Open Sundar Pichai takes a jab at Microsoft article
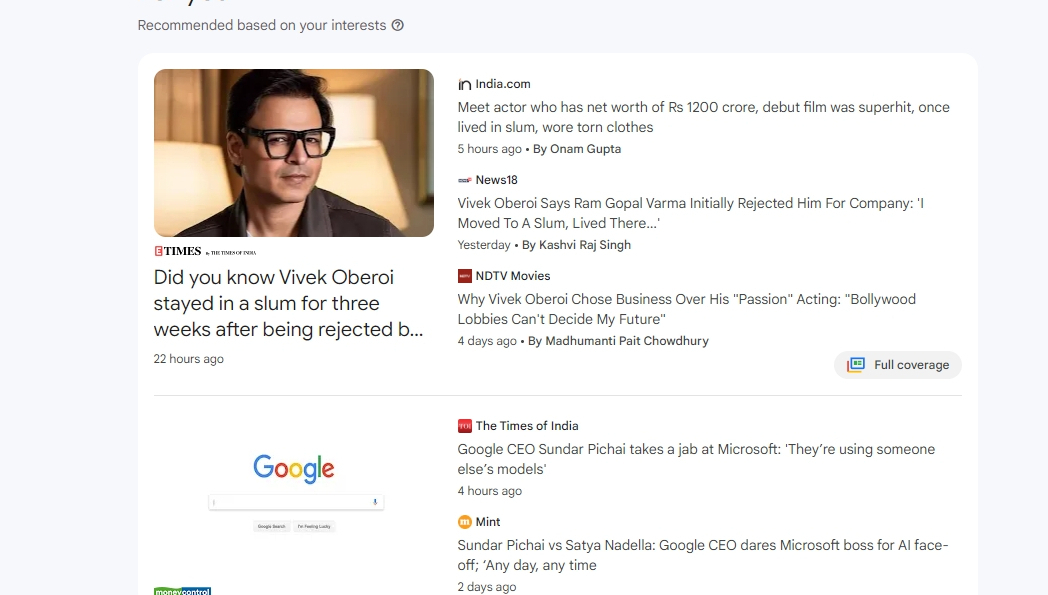 pyautogui.click(x=696, y=459)
